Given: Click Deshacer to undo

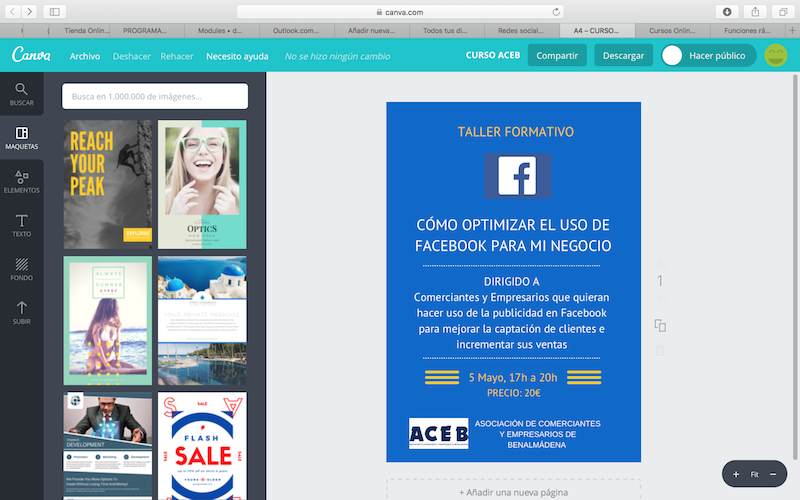Looking at the screenshot, I should tap(132, 56).
